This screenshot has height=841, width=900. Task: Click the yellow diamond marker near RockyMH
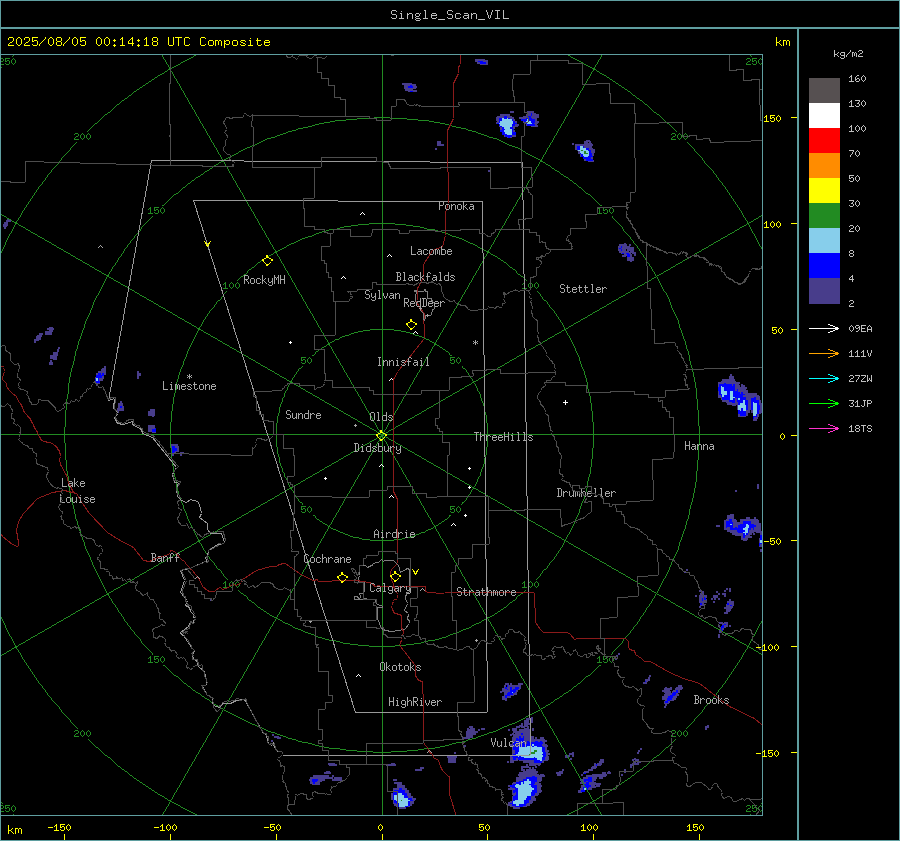pyautogui.click(x=267, y=261)
